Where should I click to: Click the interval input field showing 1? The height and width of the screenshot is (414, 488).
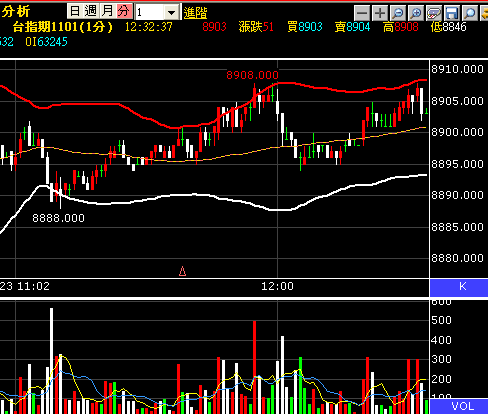click(150, 13)
